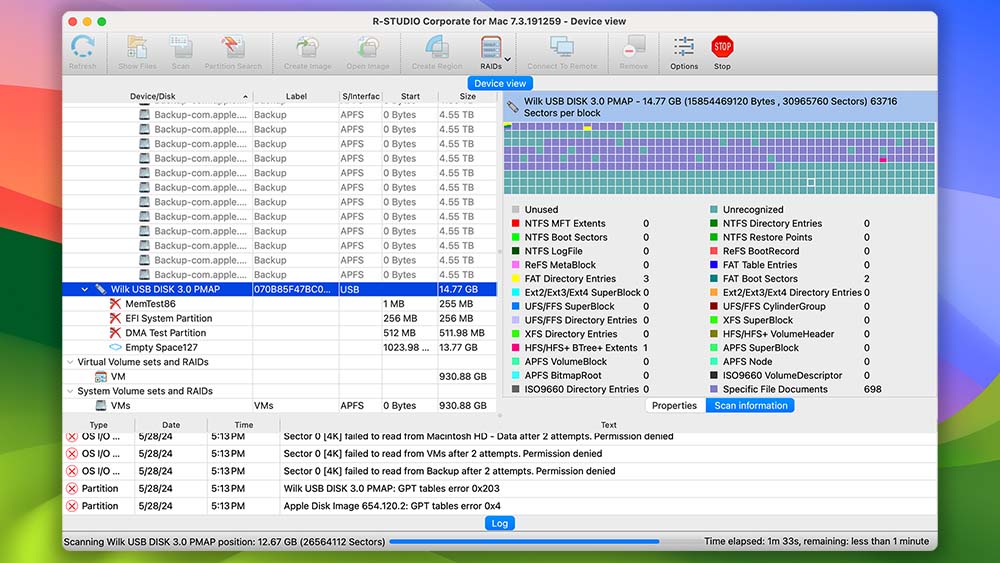Screen dimensions: 1000x563
Task: Select the Scan information tab
Action: pyautogui.click(x=751, y=406)
